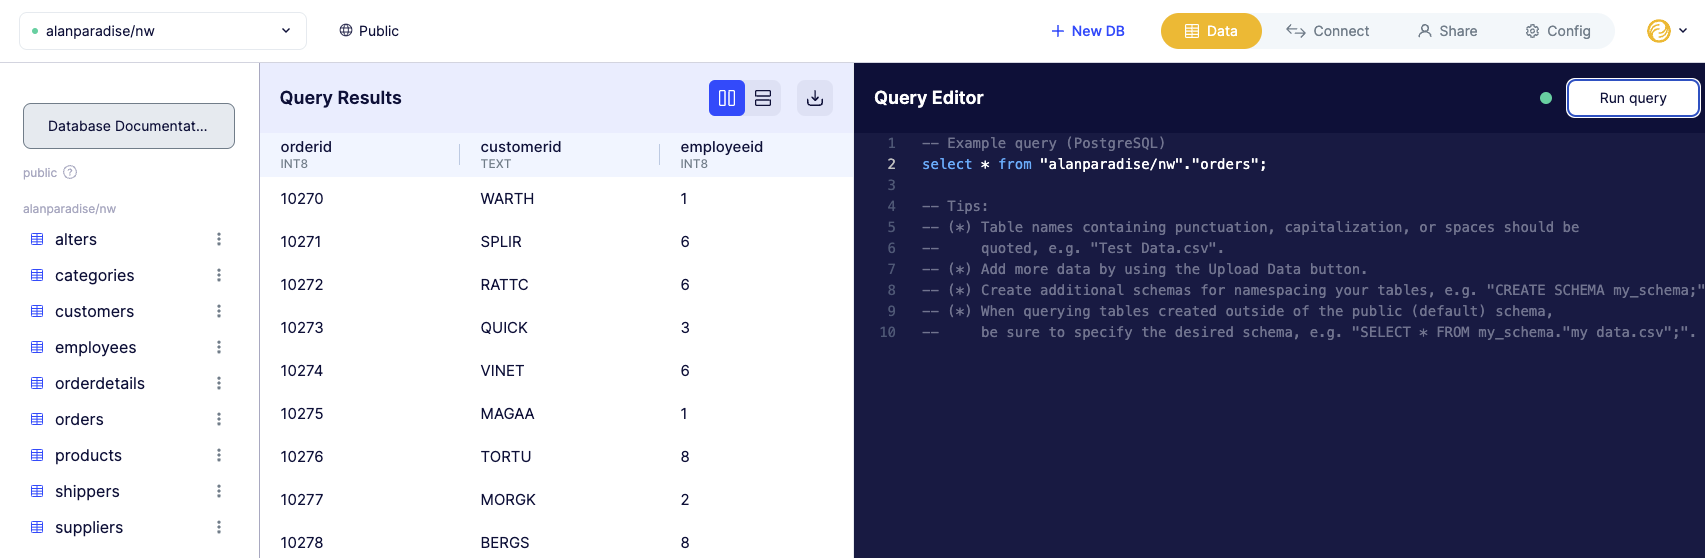Switch to row view layout in Query Results
The height and width of the screenshot is (558, 1705).
tap(763, 98)
